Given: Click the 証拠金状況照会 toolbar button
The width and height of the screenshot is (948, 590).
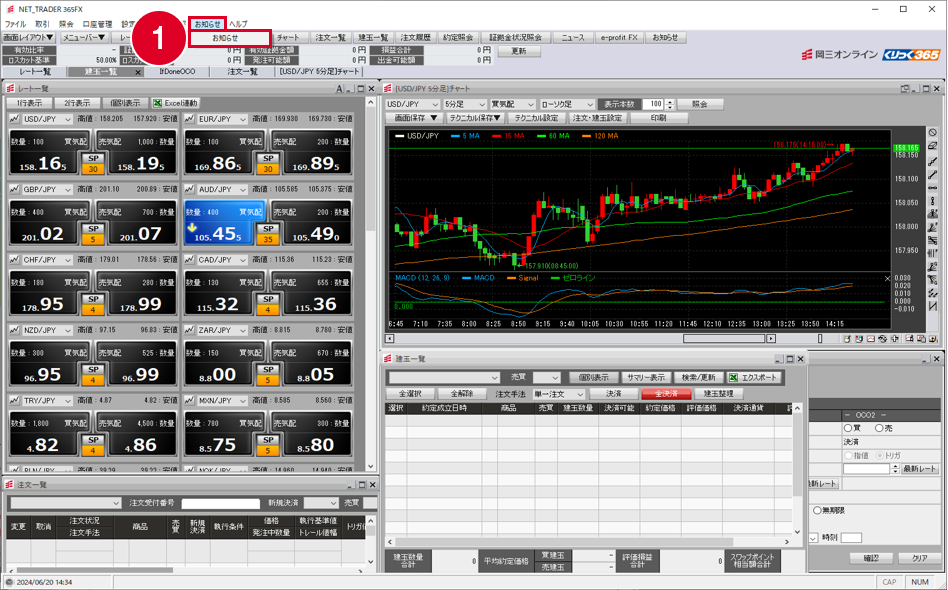Looking at the screenshot, I should [516, 37].
